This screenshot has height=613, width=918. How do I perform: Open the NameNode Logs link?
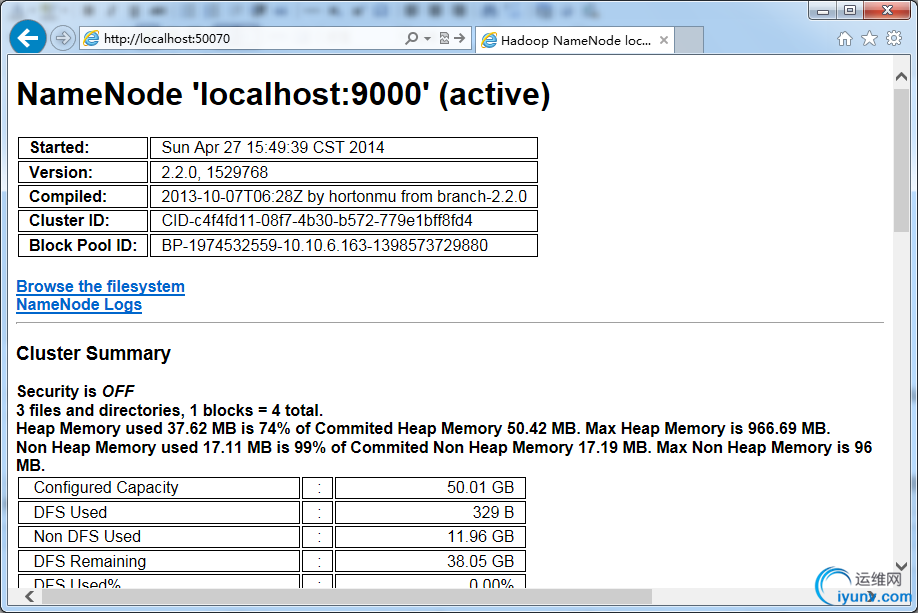79,304
